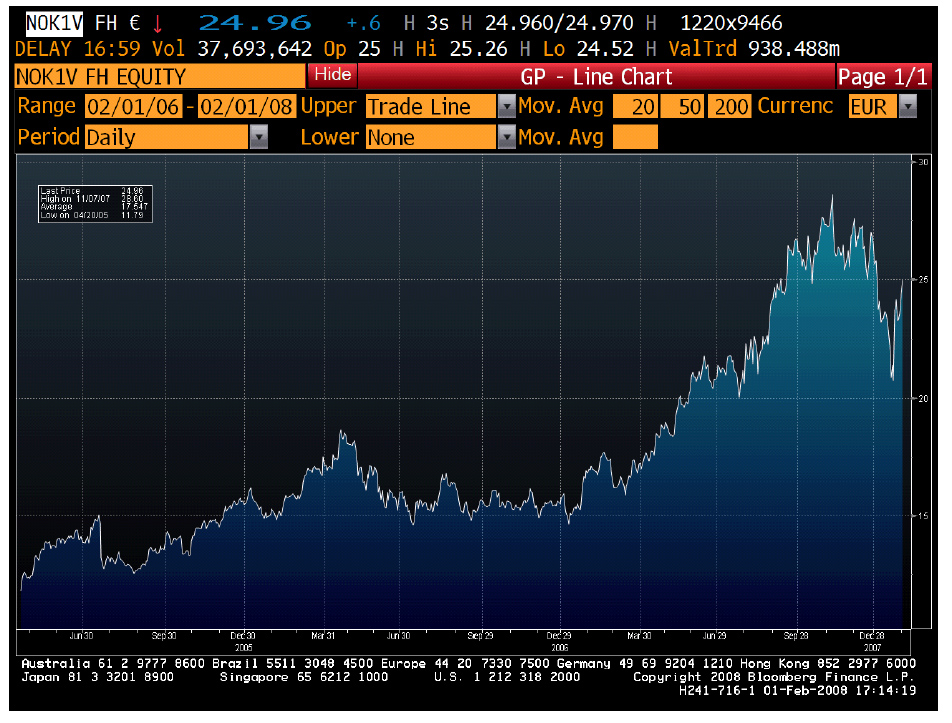Click the Copyright 2008 Bloomberg Finance L.P. text
Viewport: 952px width, 723px height.
[x=774, y=677]
